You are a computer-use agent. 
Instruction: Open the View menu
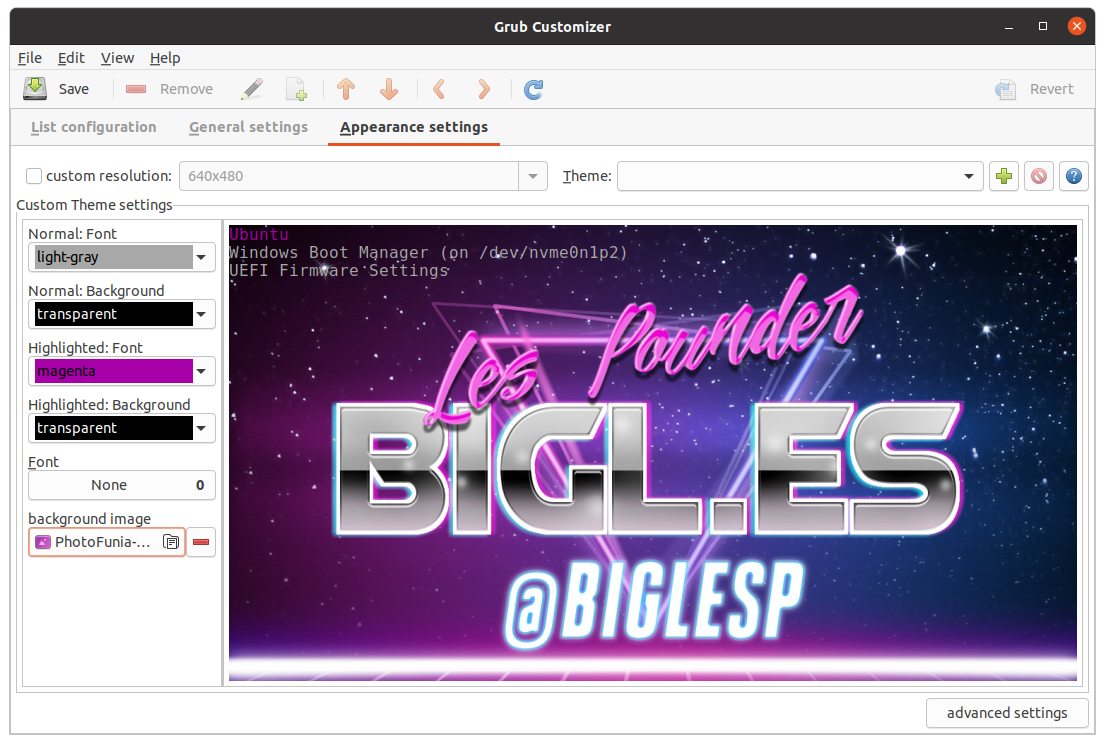pyautogui.click(x=117, y=58)
